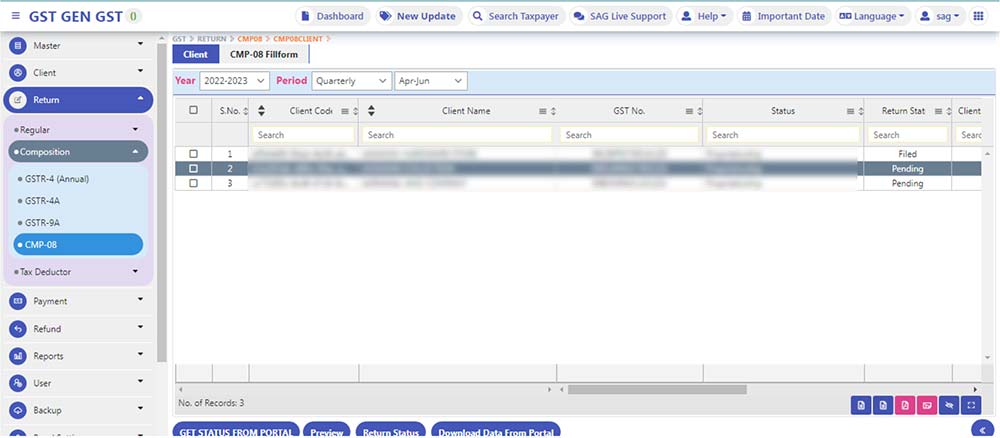Click the Client Name search field
1000x438 pixels.
(458, 135)
